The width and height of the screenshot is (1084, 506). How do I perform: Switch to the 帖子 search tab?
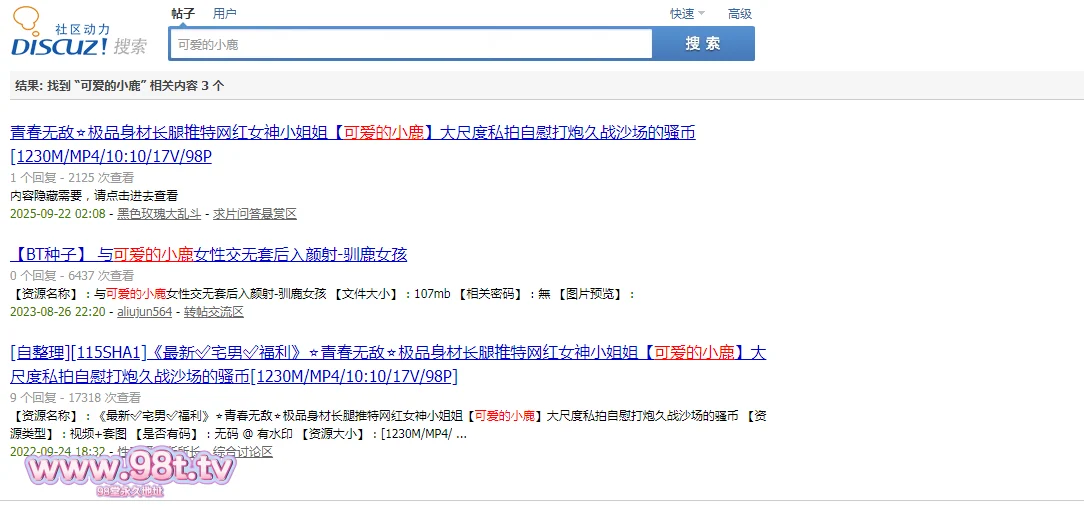[183, 14]
